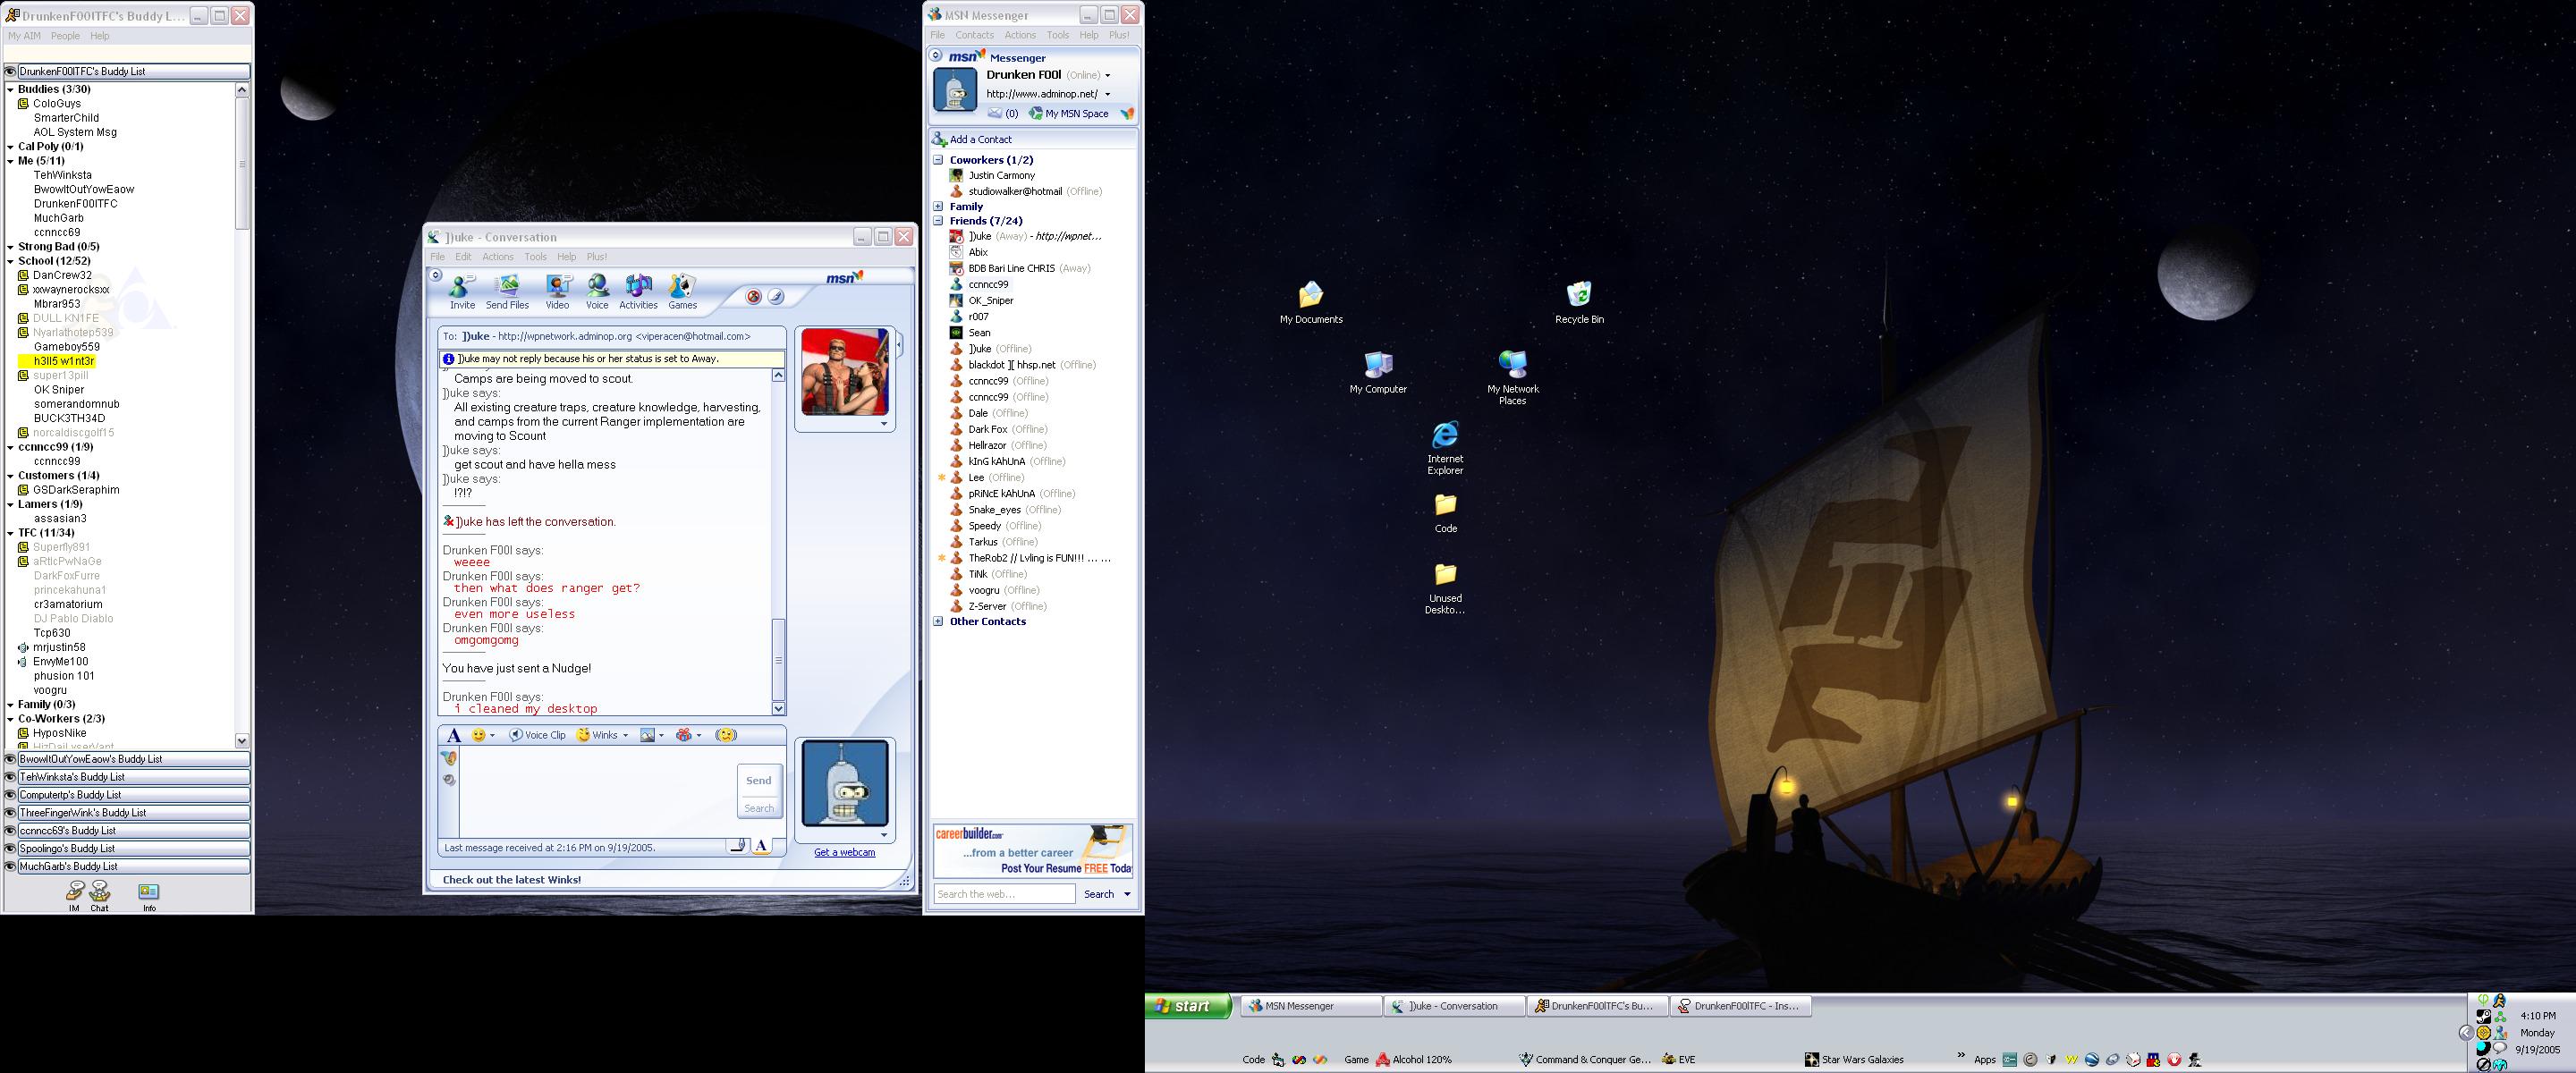
Task: Click the Search the web input field
Action: 1004,894
